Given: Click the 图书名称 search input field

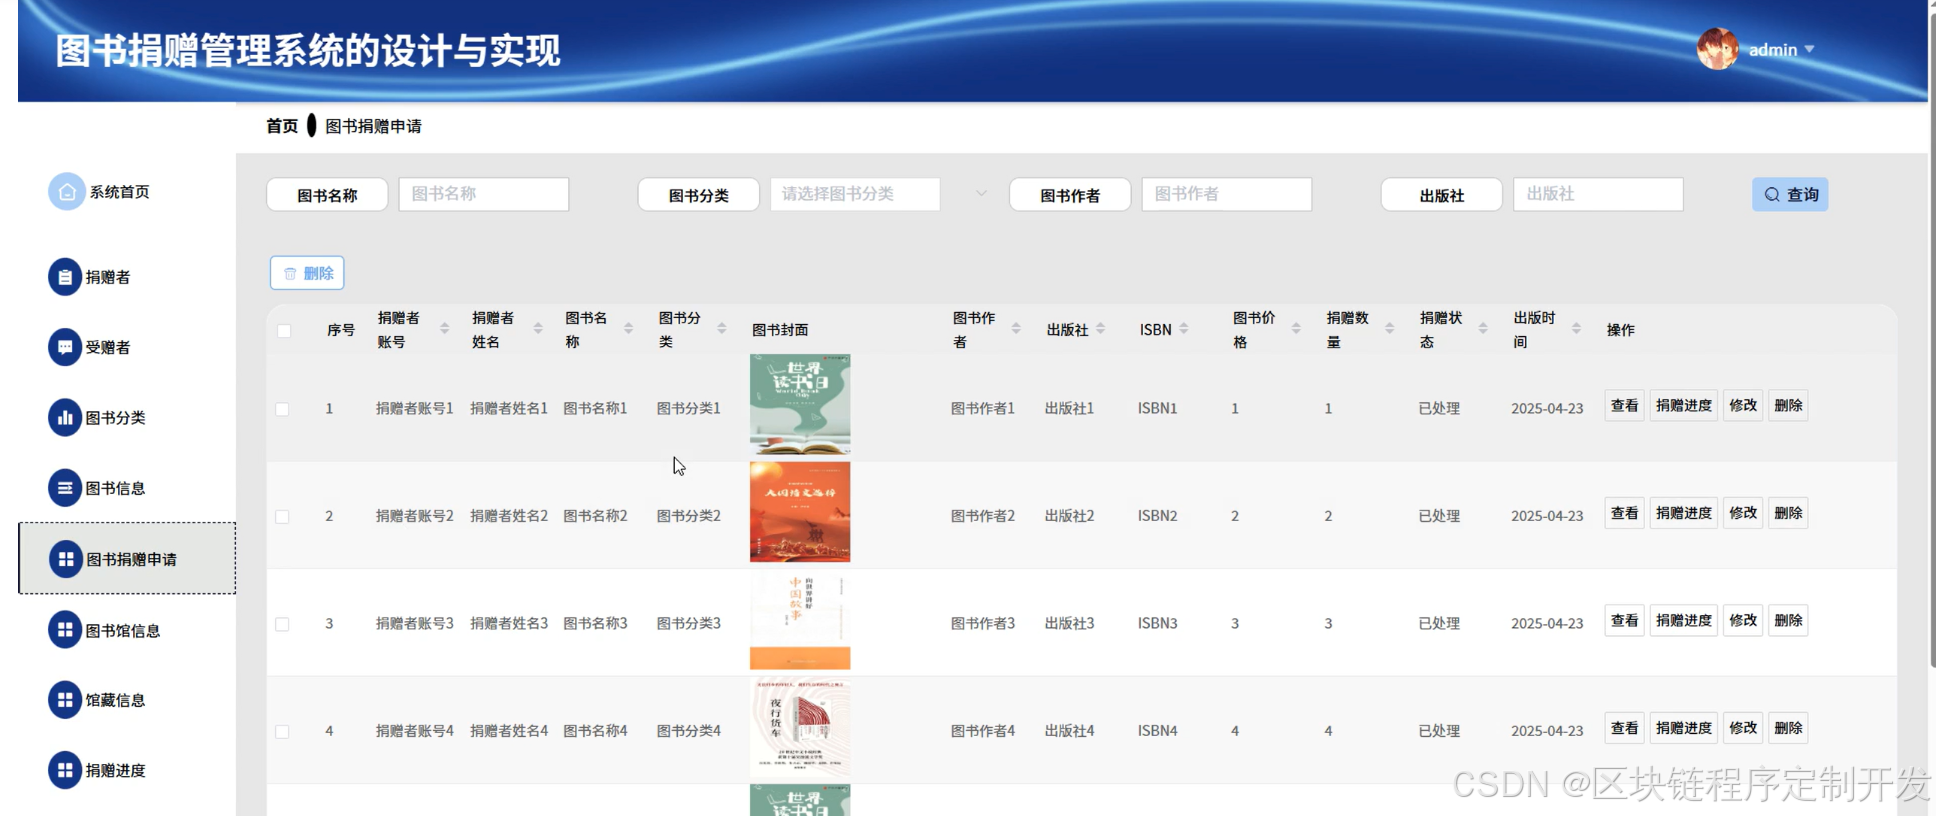Looking at the screenshot, I should click(484, 194).
